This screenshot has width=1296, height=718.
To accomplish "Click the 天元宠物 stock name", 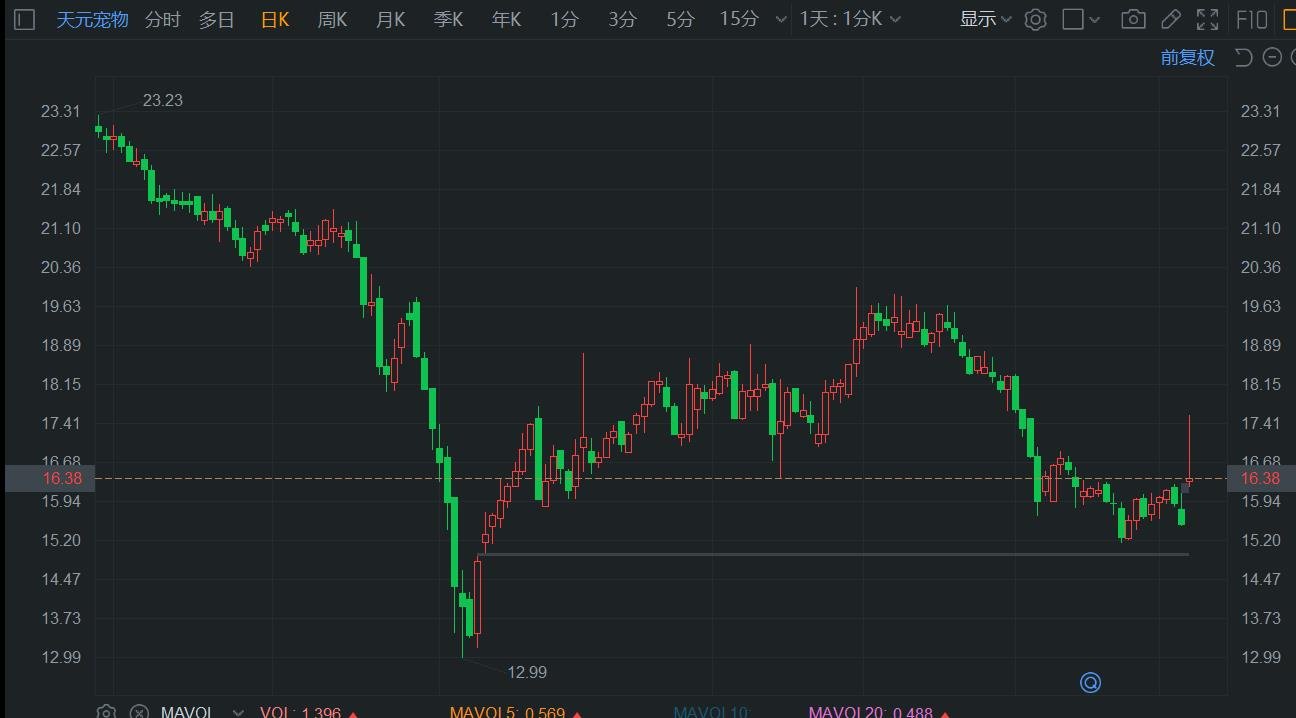I will [92, 19].
